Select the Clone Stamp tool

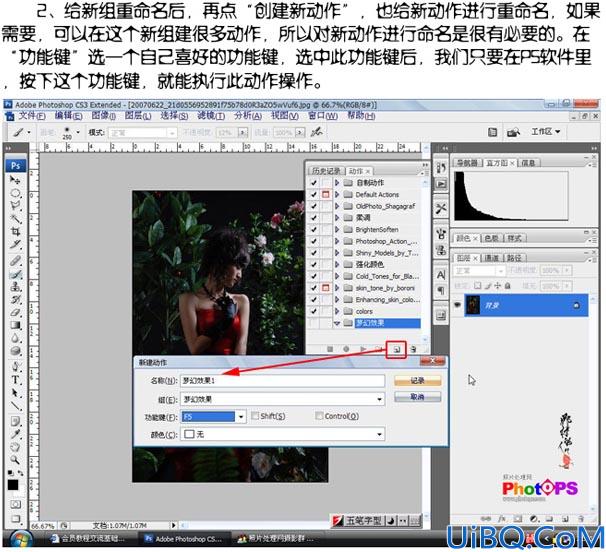coord(15,287)
